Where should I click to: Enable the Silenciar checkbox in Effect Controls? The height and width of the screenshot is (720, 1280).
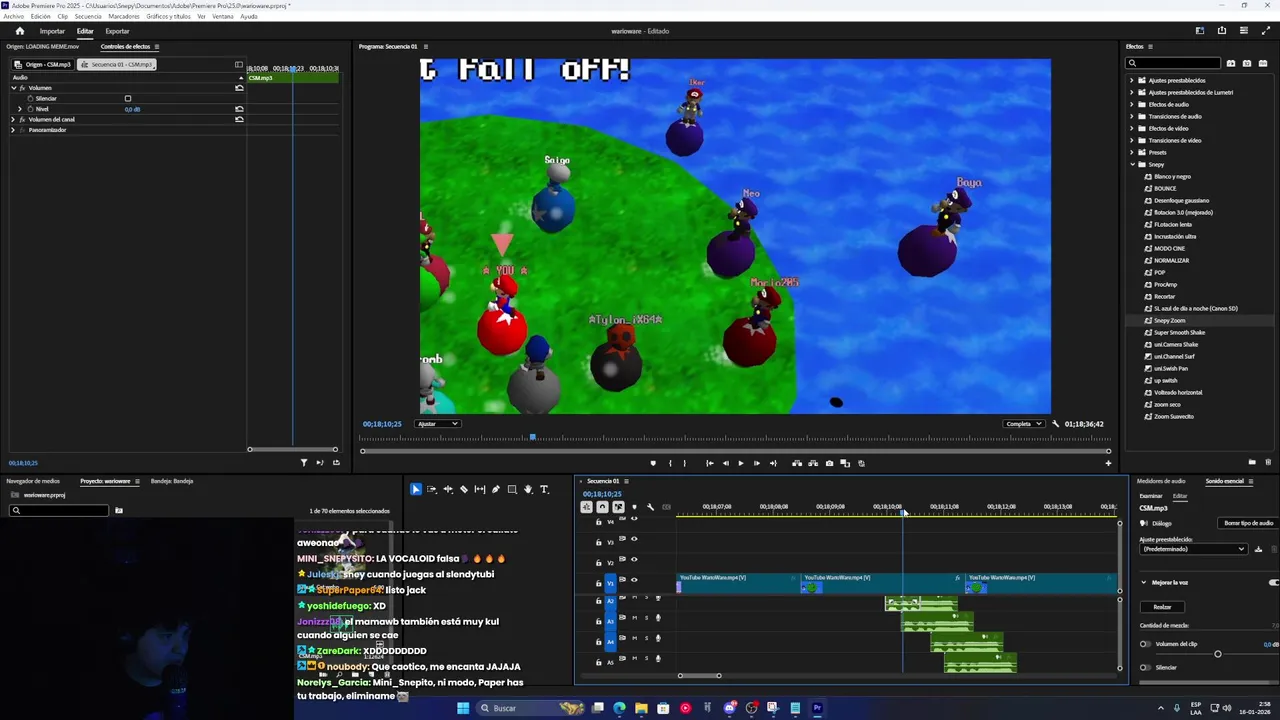pos(128,98)
